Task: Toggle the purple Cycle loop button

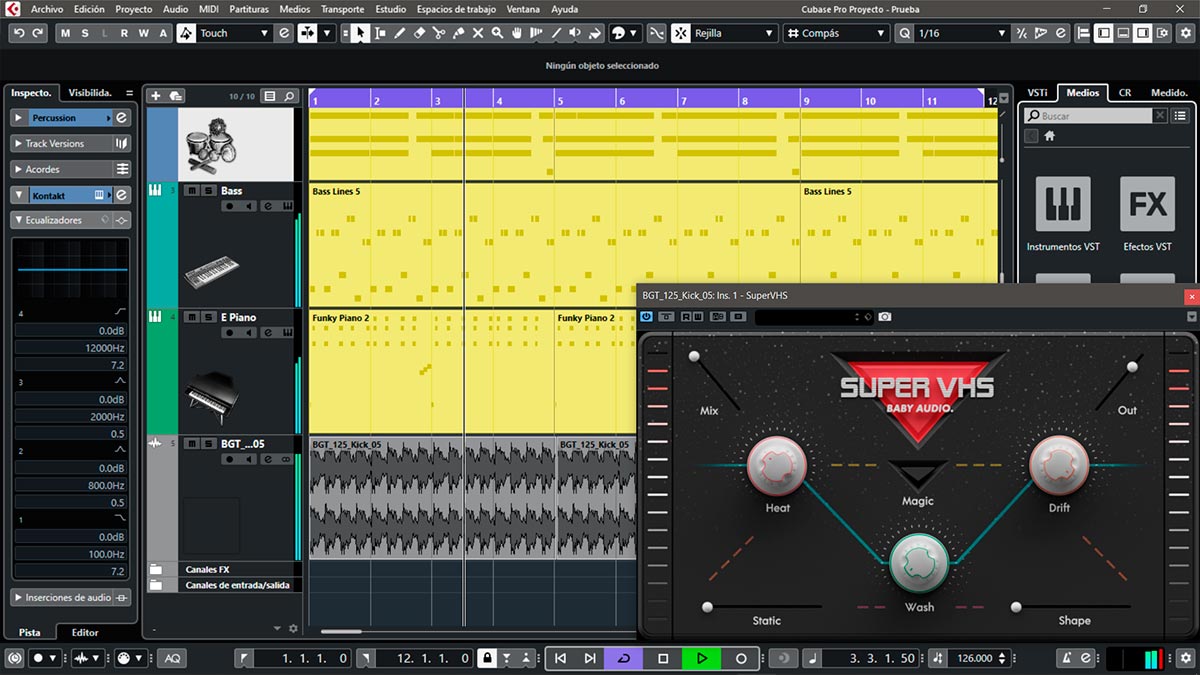Action: click(624, 658)
